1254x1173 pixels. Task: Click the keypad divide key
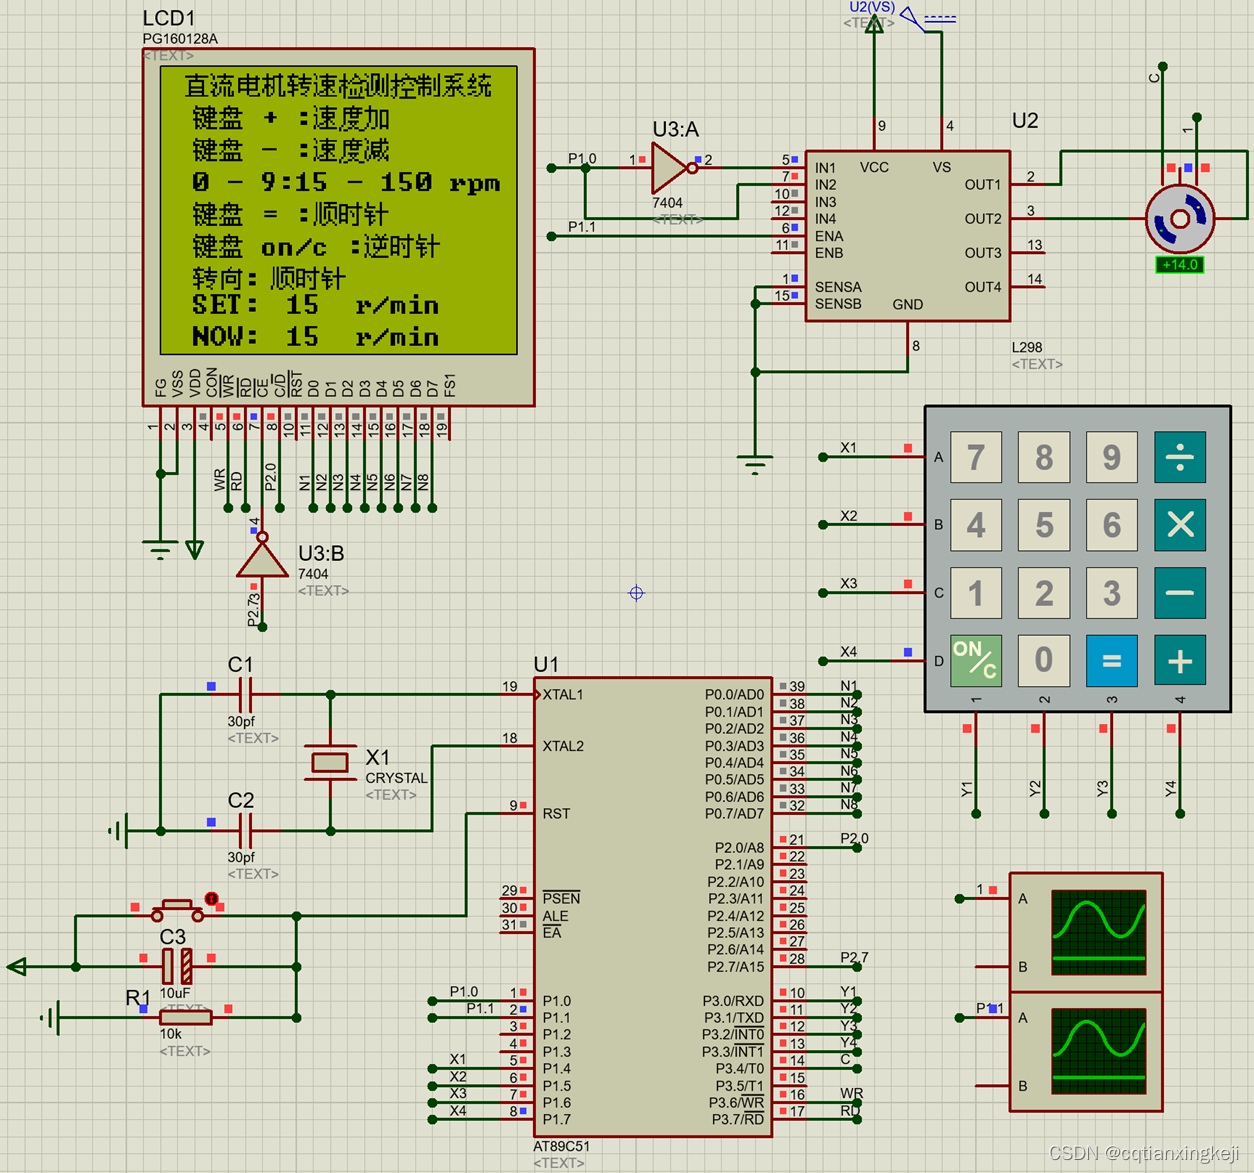pyautogui.click(x=1180, y=457)
